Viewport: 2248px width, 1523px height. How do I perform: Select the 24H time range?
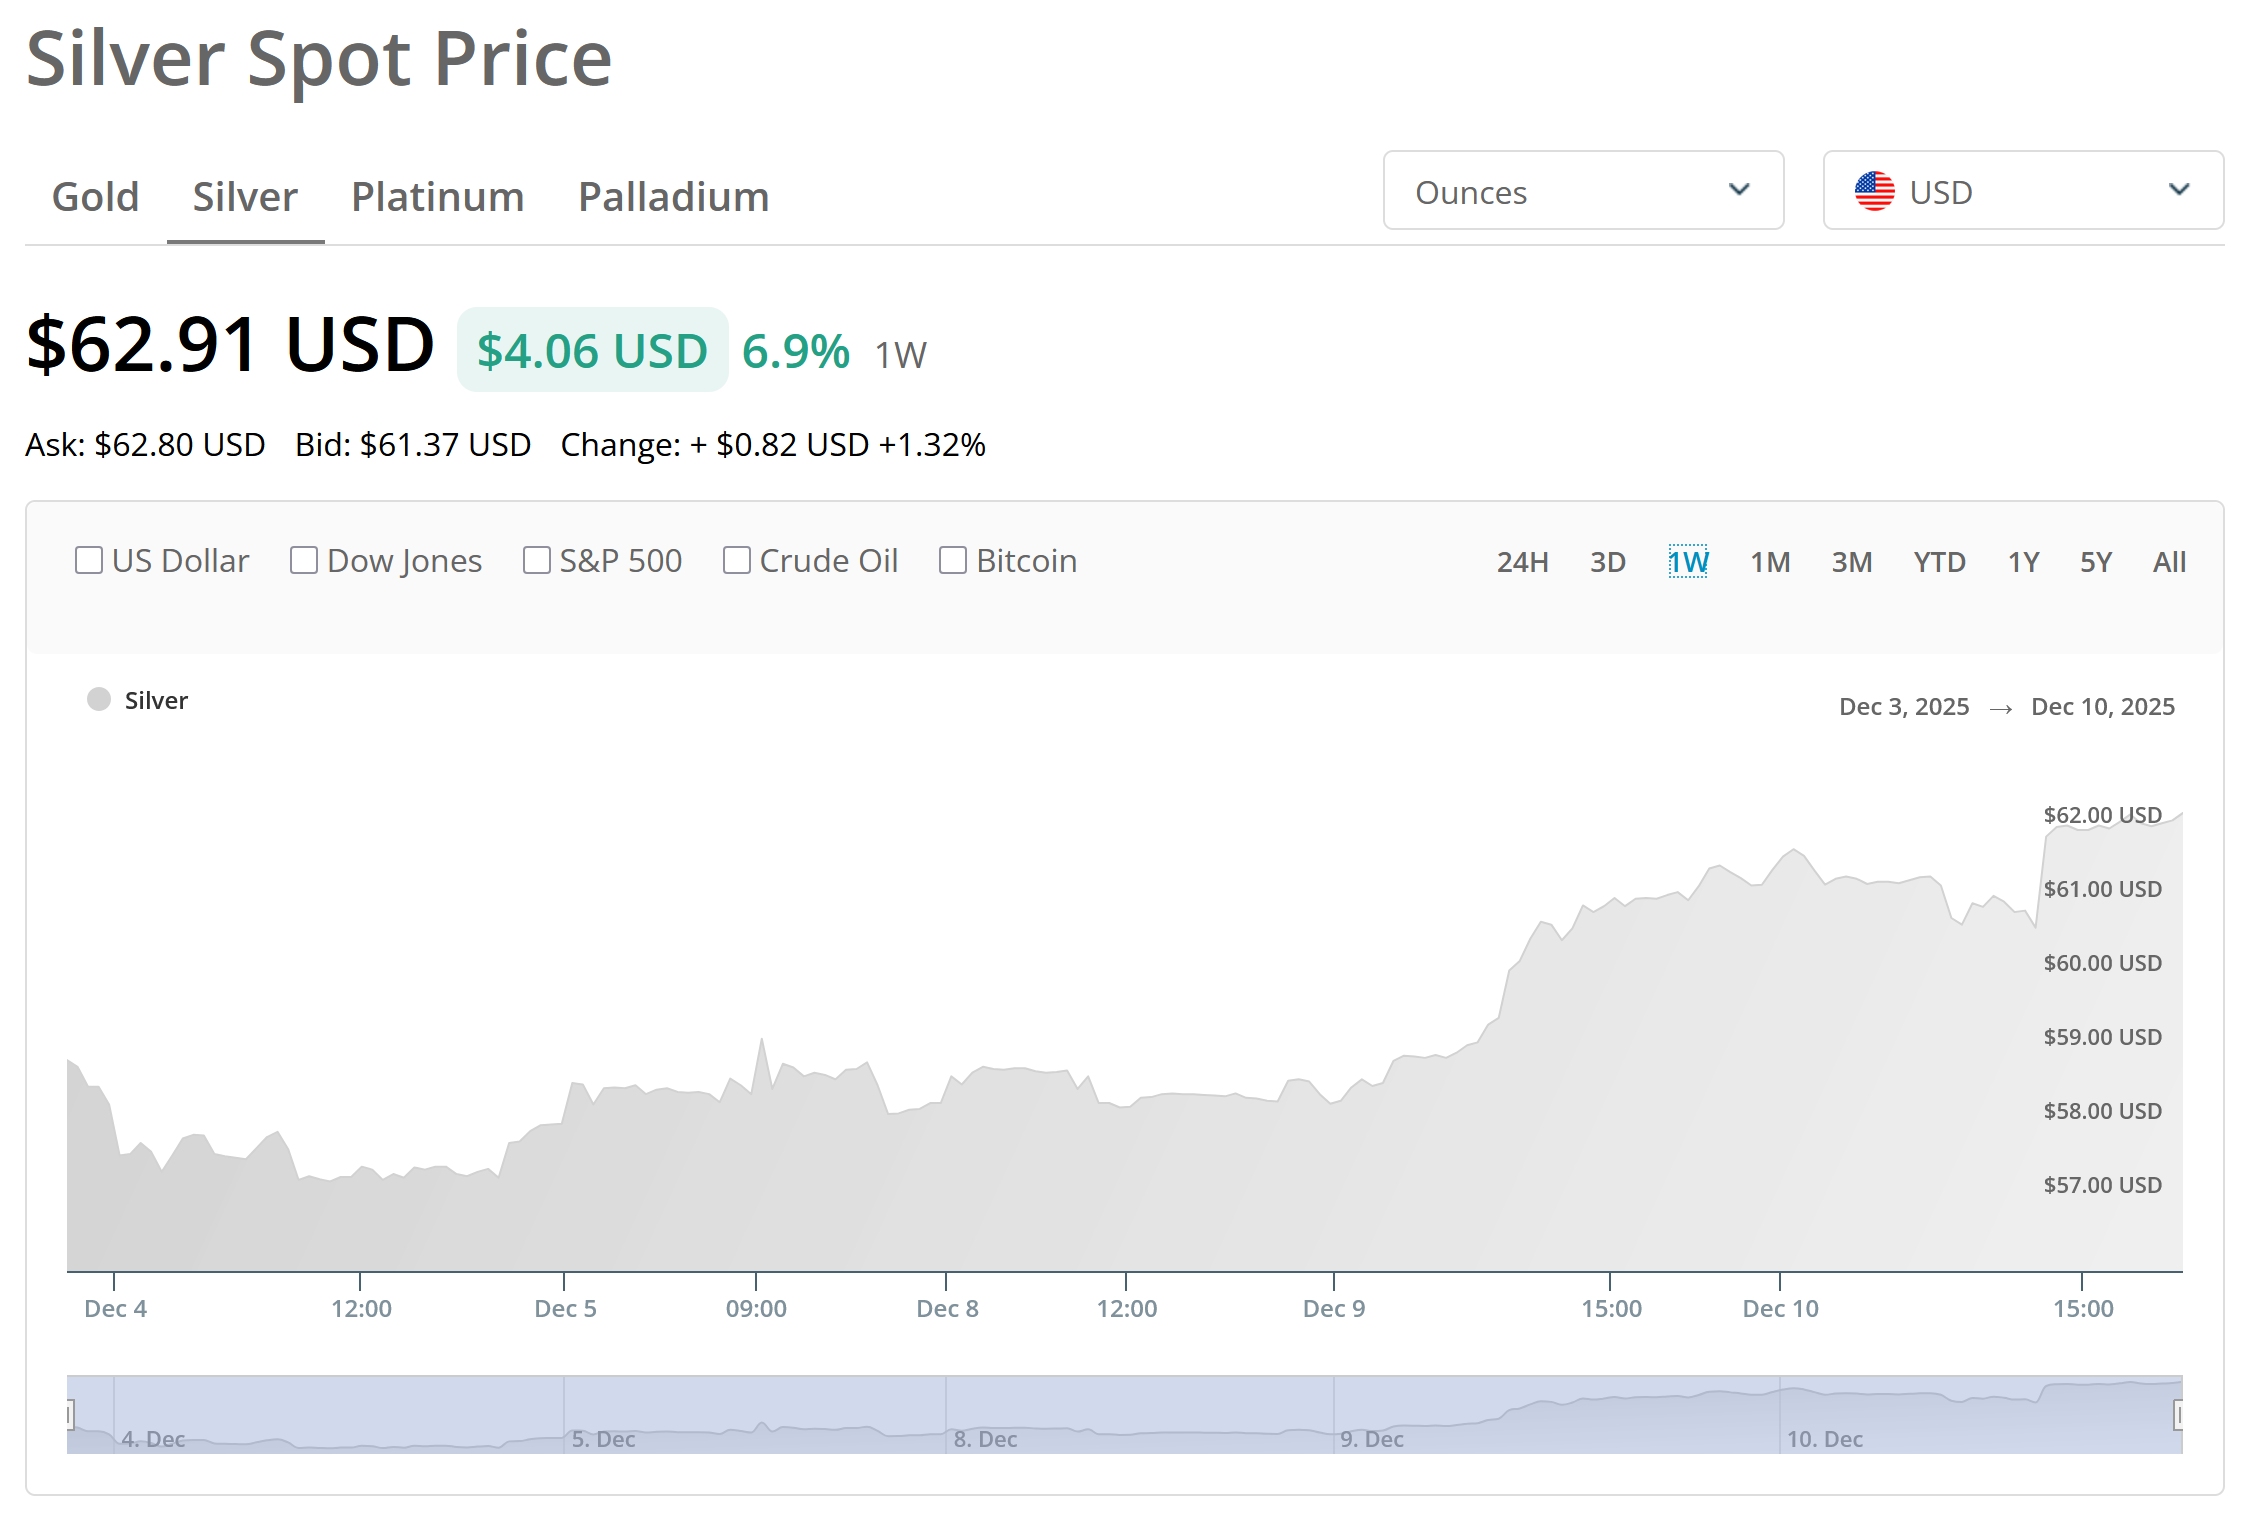pos(1522,562)
